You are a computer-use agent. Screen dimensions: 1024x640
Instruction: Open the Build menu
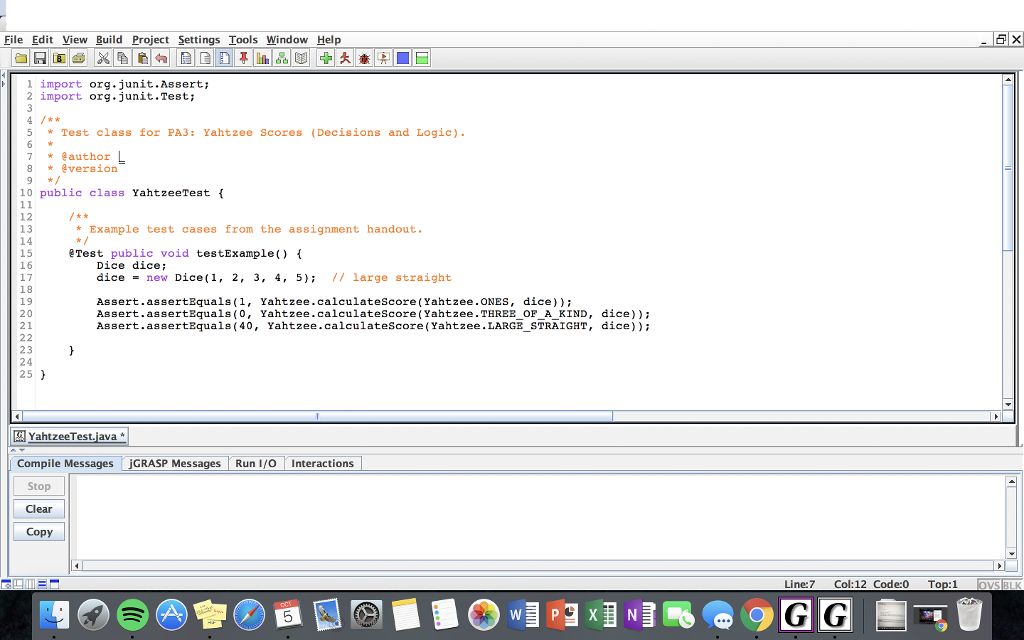coord(108,39)
